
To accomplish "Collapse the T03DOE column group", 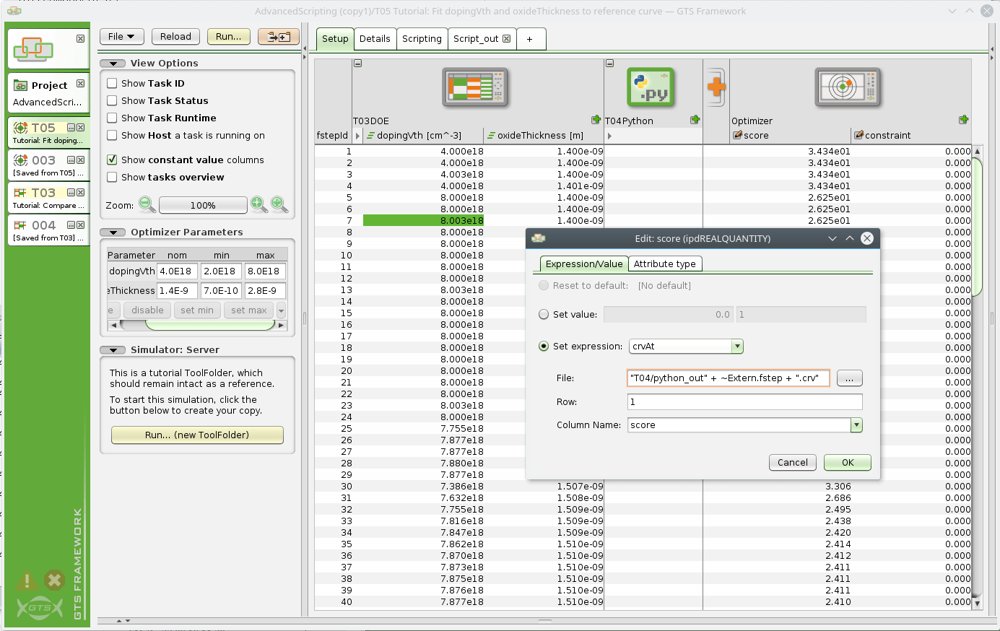I will click(358, 63).
